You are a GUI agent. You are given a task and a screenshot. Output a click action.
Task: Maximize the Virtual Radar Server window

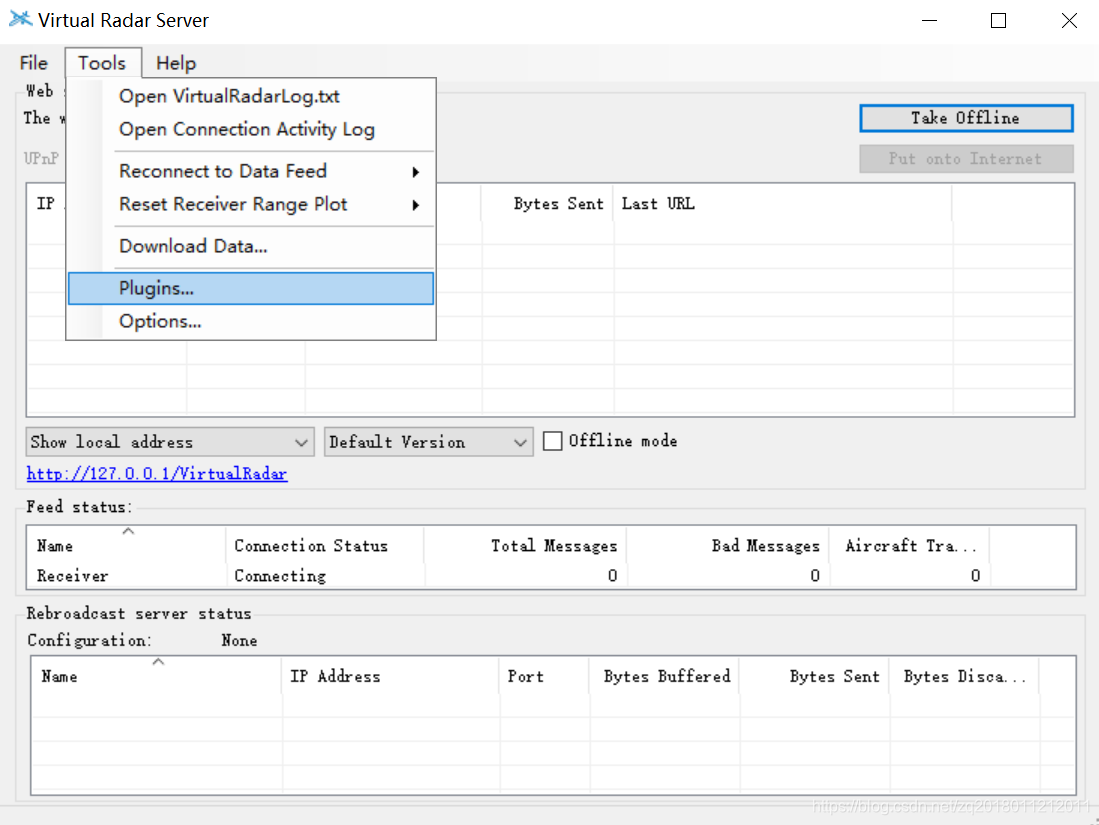click(x=998, y=20)
